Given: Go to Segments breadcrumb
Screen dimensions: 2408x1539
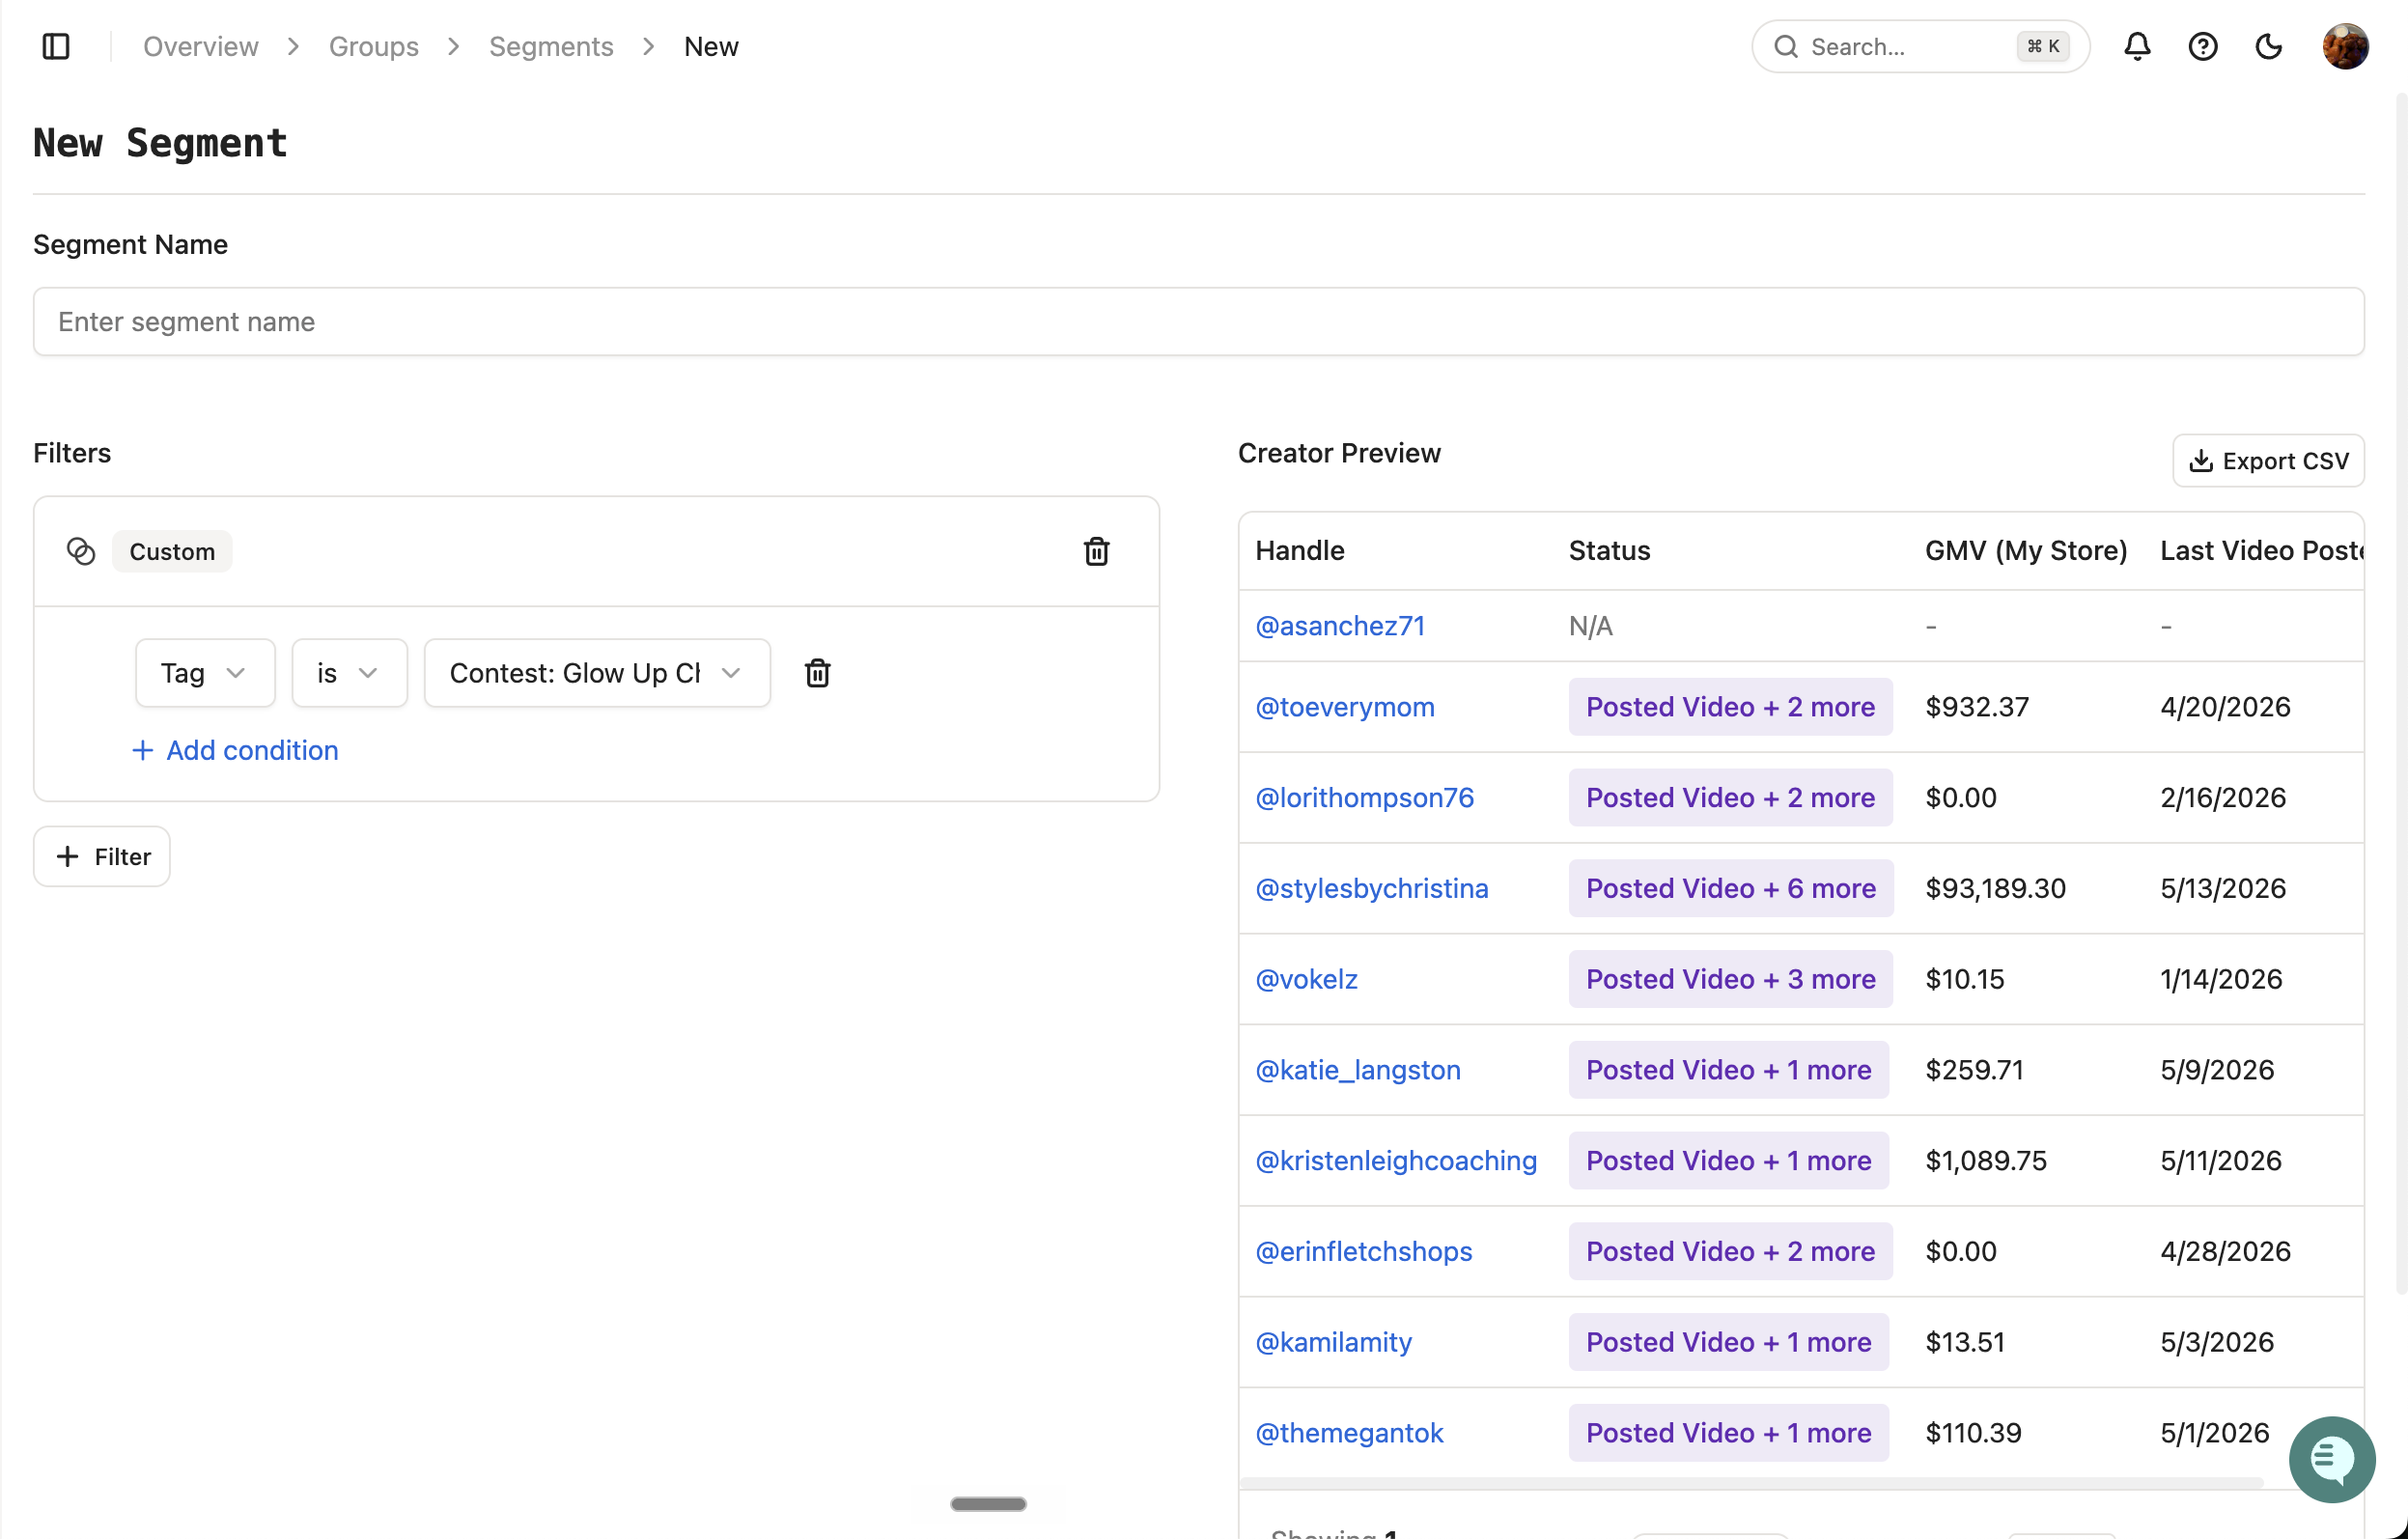Looking at the screenshot, I should pos(551,46).
